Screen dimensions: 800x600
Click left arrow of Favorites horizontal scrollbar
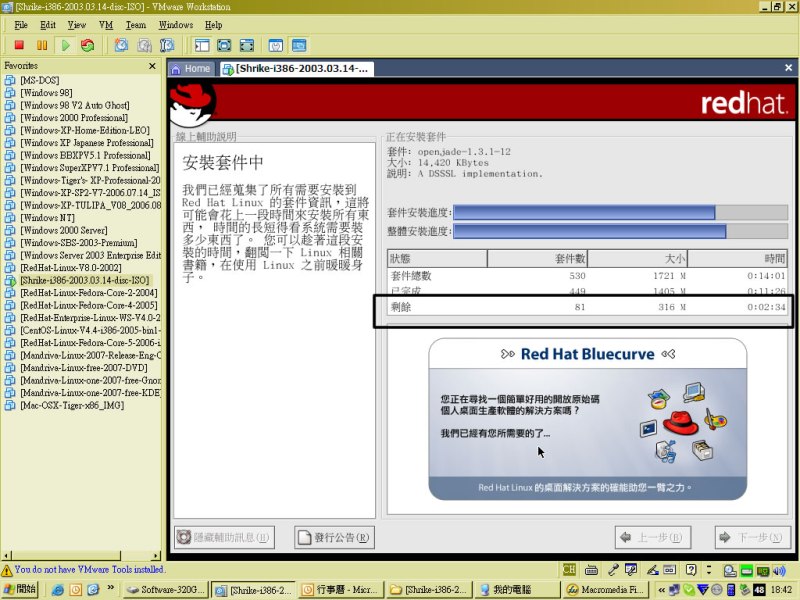click(x=6, y=556)
